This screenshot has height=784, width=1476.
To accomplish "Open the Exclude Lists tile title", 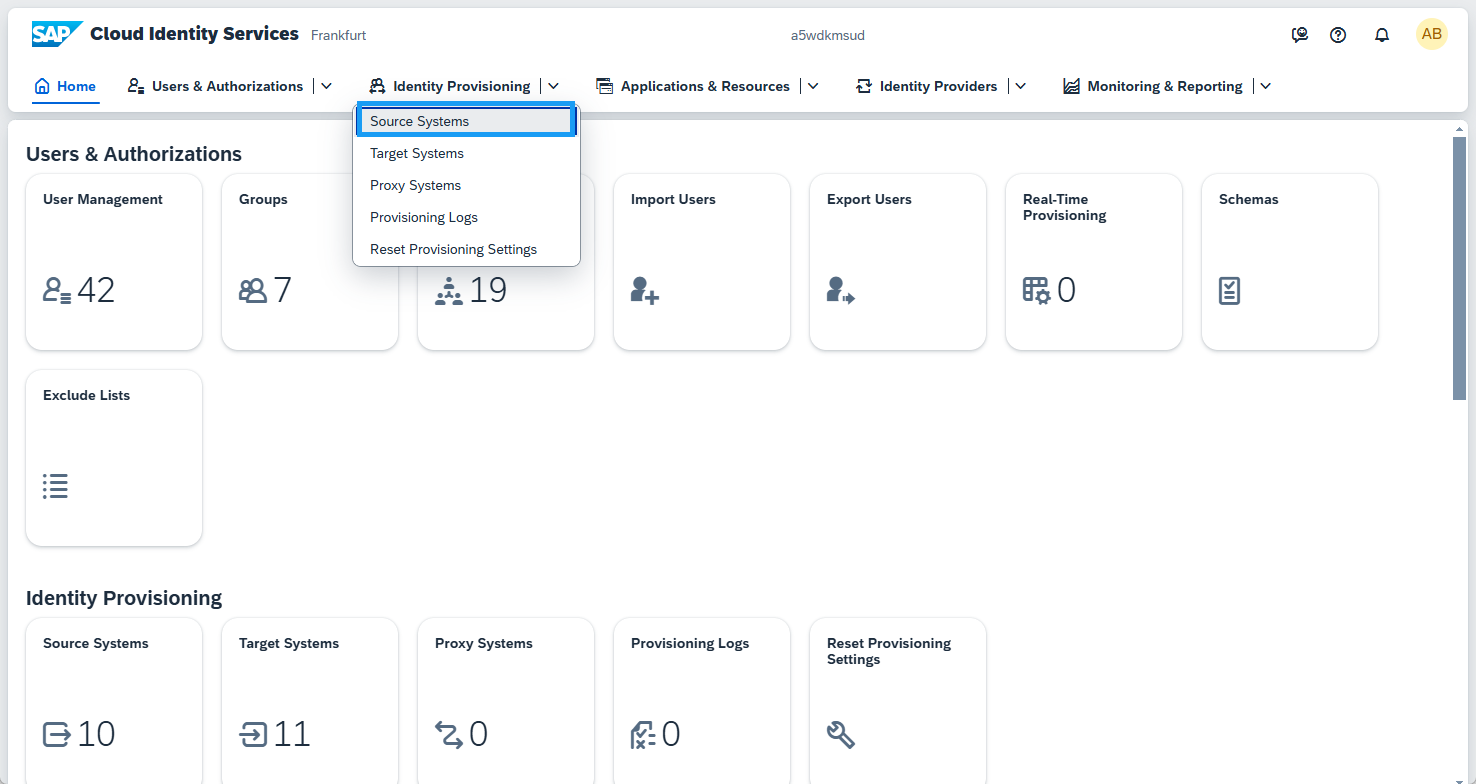I will (86, 395).
